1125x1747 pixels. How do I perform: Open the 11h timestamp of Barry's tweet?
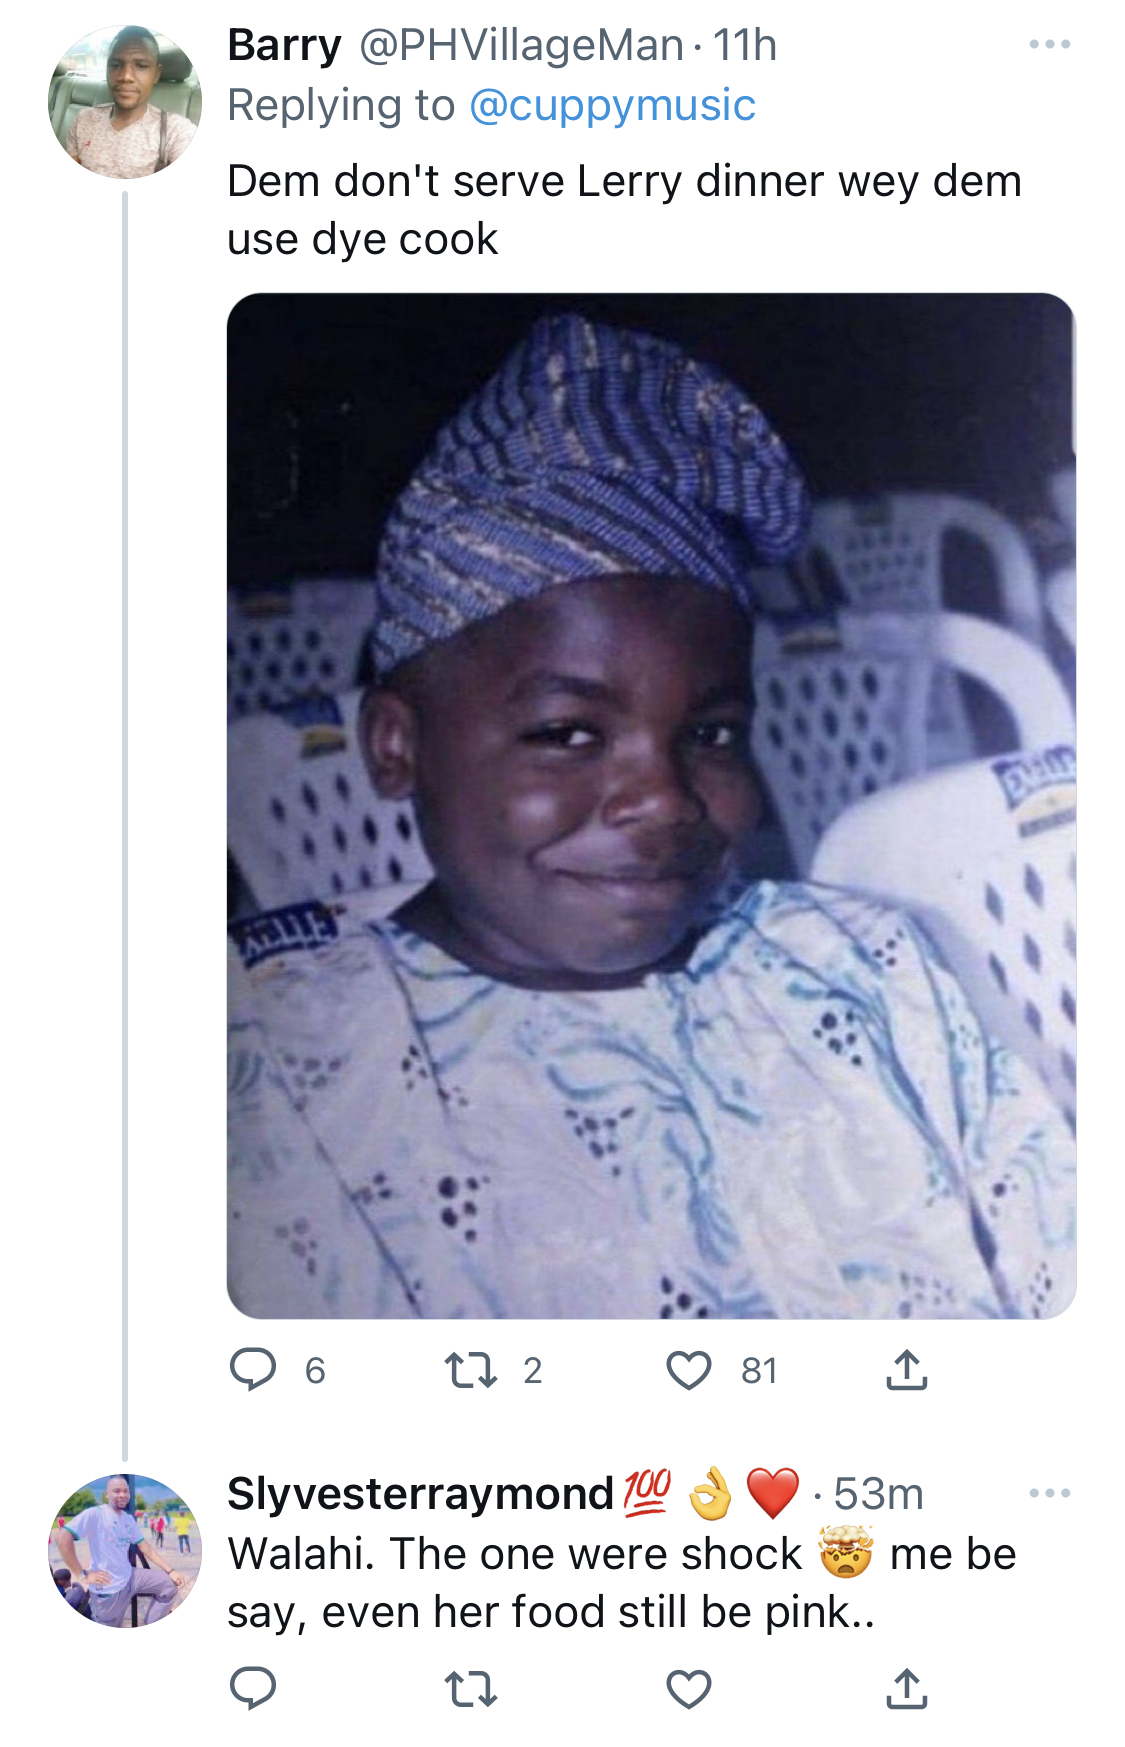(744, 45)
